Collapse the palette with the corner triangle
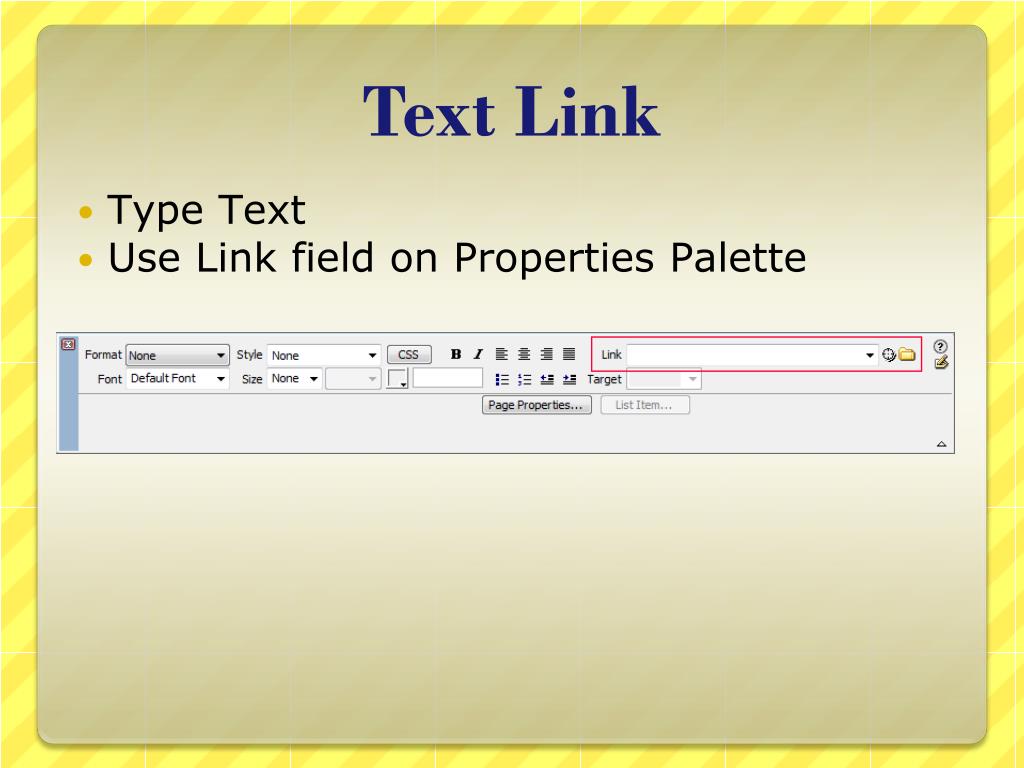The height and width of the screenshot is (768, 1024). (x=941, y=444)
